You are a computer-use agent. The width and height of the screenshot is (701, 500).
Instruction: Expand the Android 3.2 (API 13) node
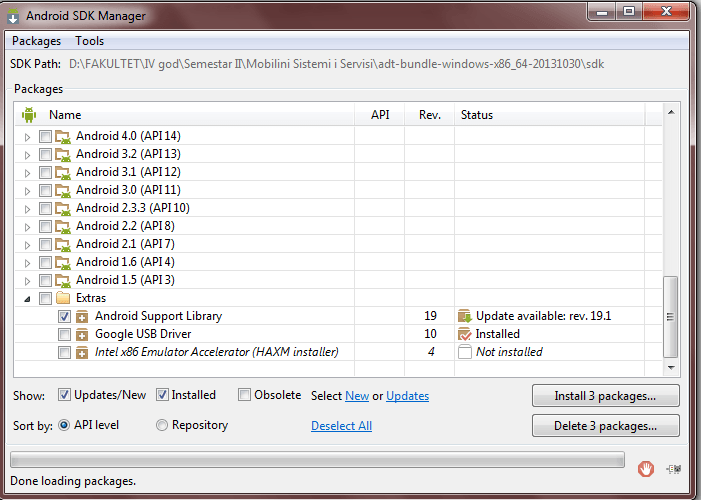(x=27, y=155)
